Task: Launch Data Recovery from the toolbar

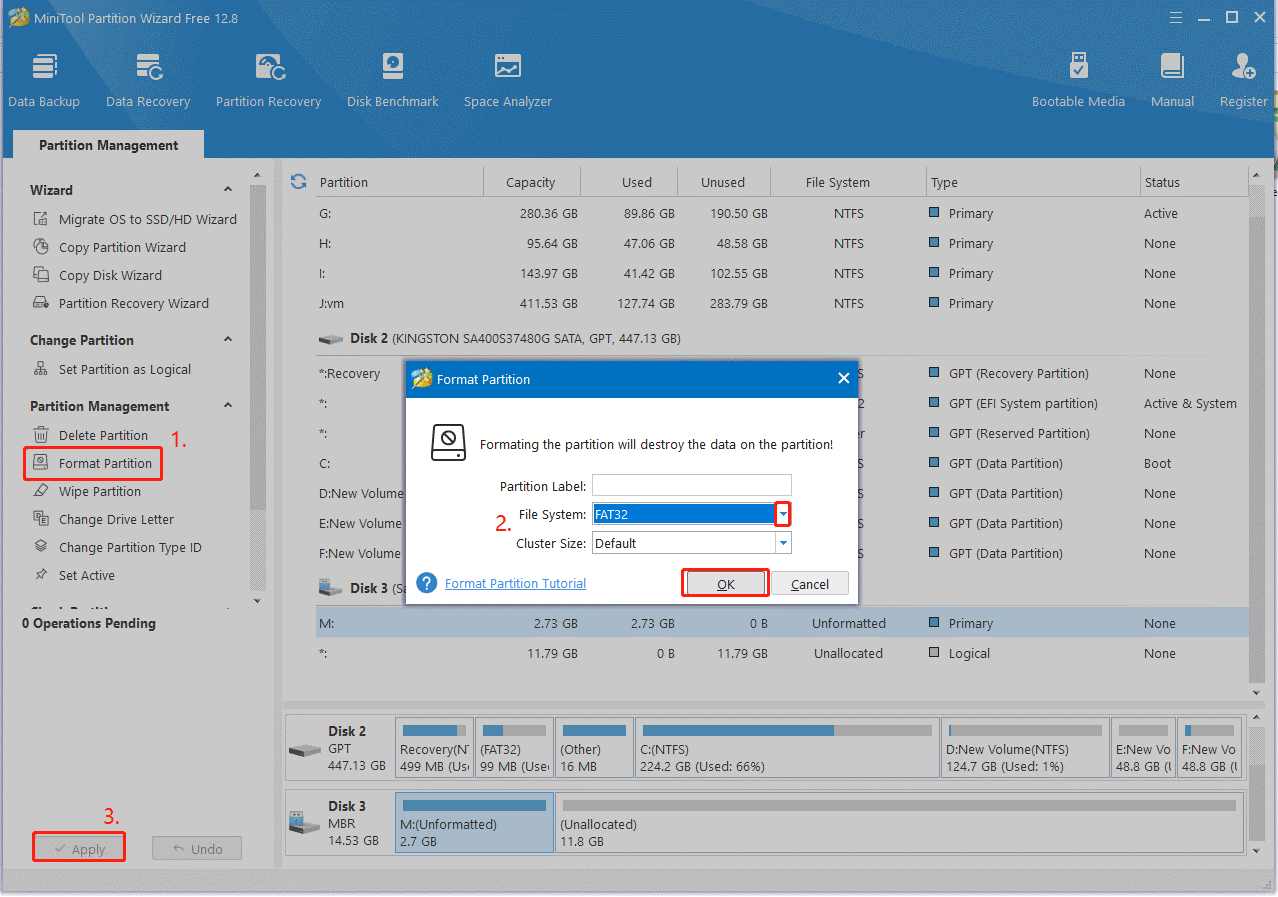Action: (147, 78)
